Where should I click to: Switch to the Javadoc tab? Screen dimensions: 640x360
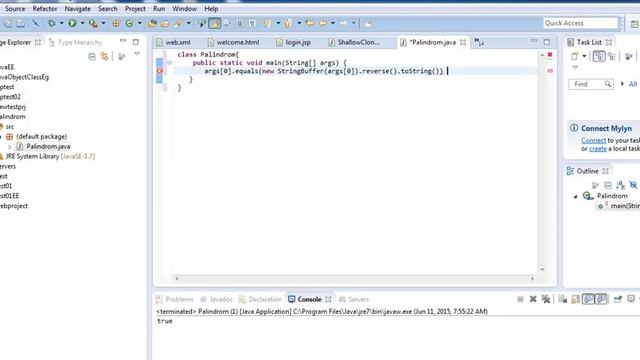click(216, 299)
